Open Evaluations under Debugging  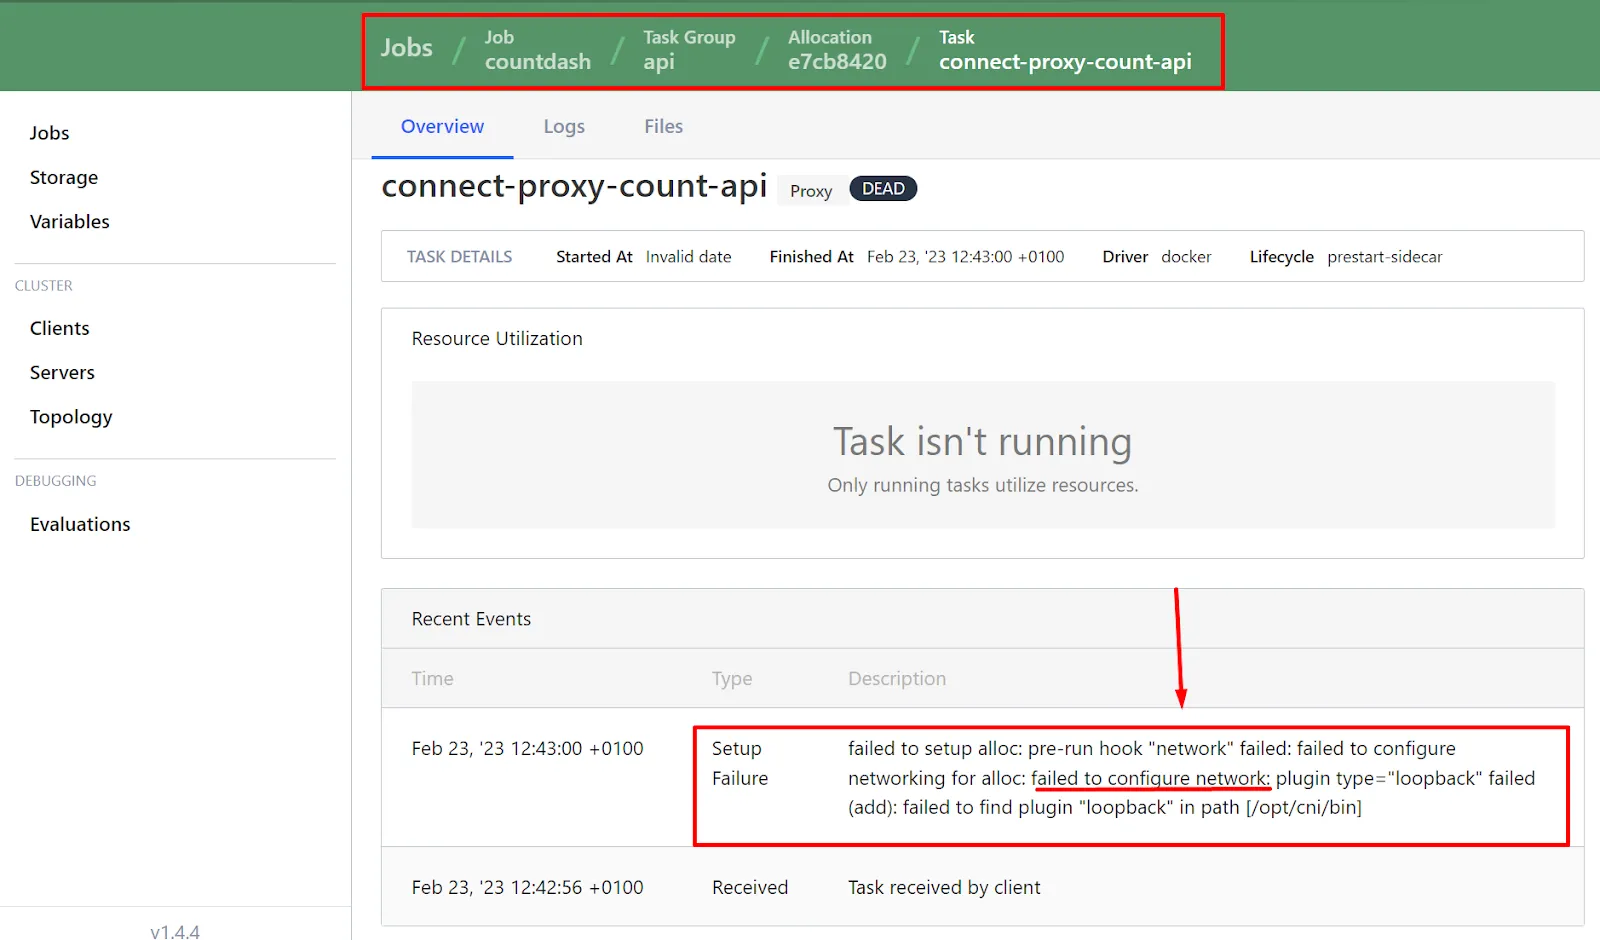coord(80,525)
